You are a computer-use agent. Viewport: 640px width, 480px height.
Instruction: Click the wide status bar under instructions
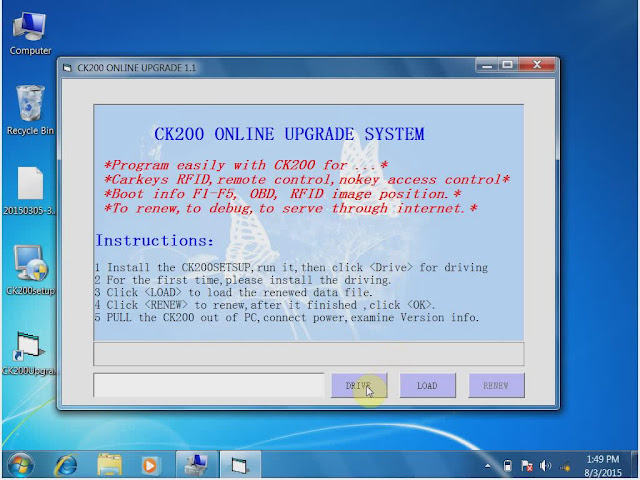pos(309,354)
